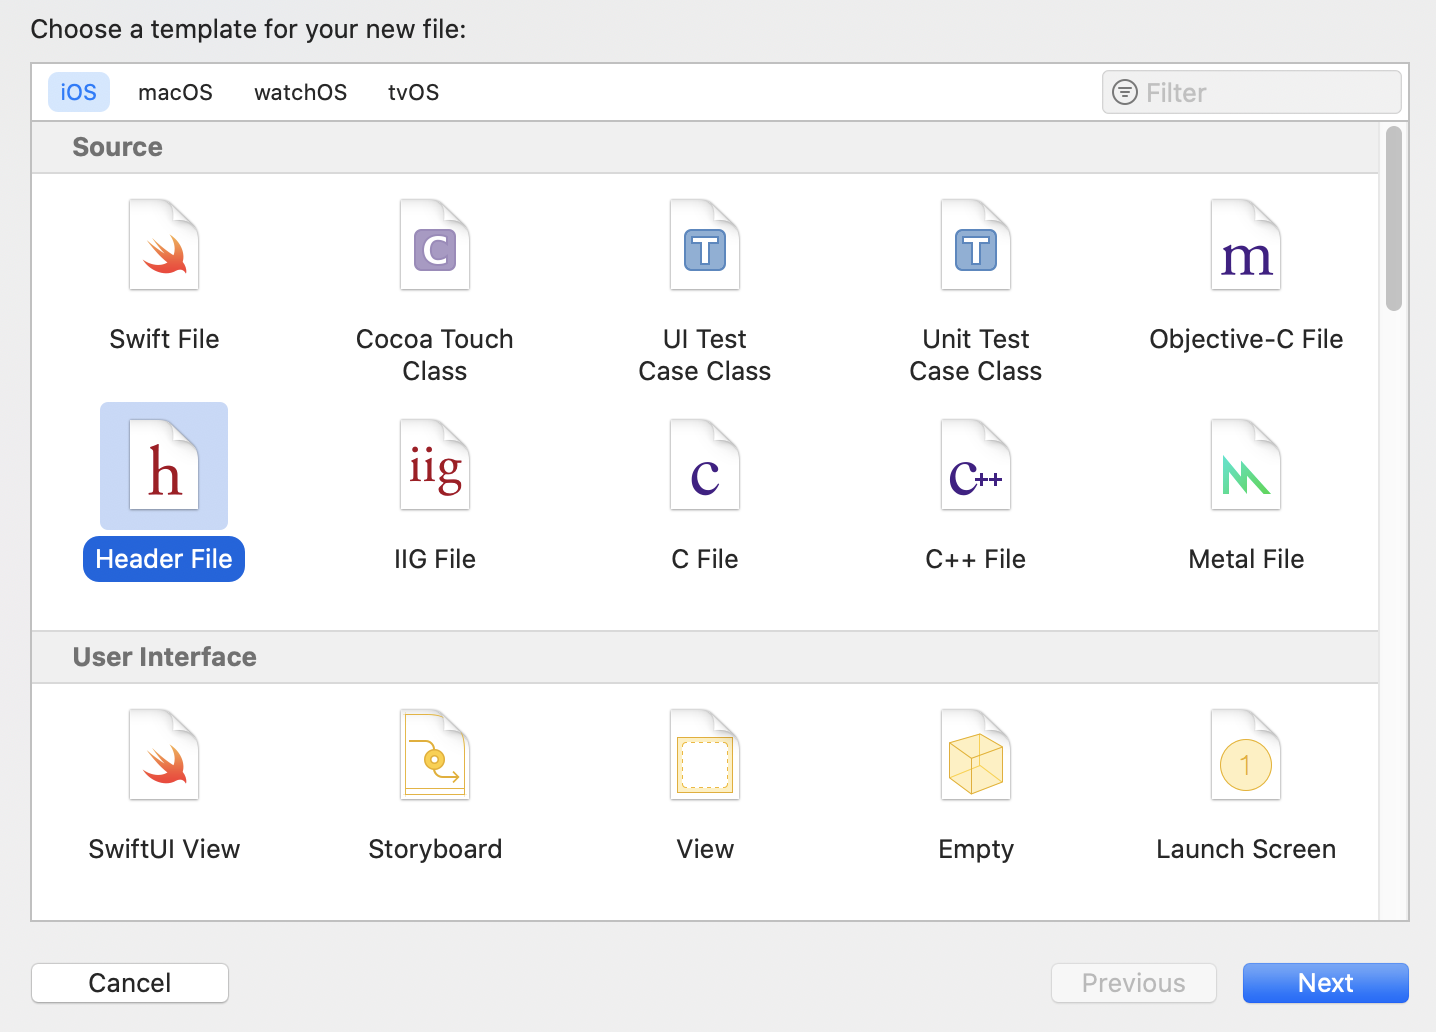
Task: Pick the UI Test Case Class icon
Action: coord(705,245)
